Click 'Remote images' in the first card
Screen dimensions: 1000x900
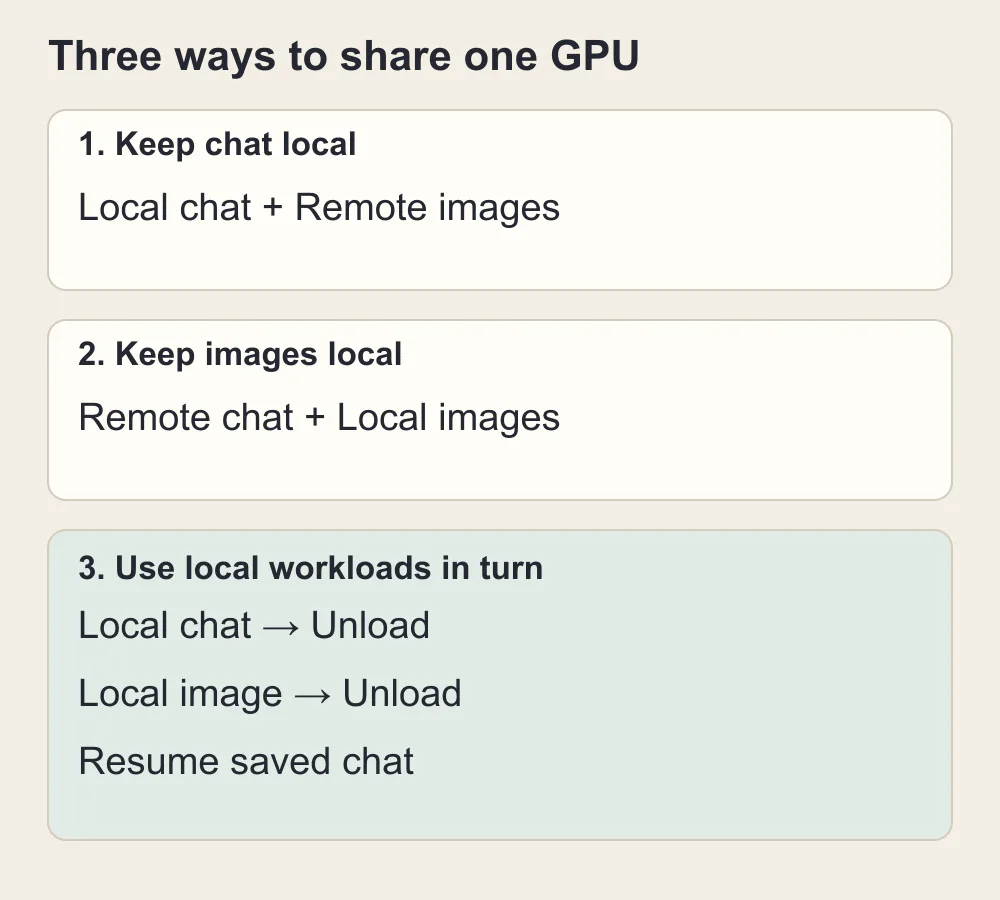(427, 208)
